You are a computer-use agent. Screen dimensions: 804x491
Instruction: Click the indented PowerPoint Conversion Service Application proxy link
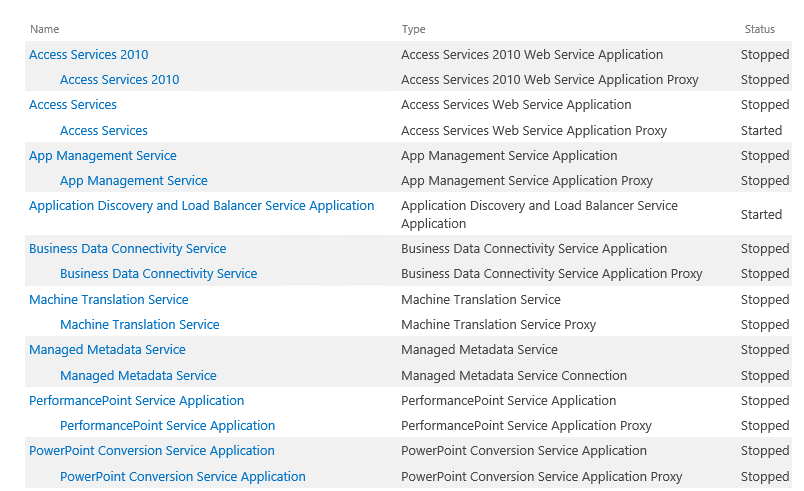tap(182, 477)
